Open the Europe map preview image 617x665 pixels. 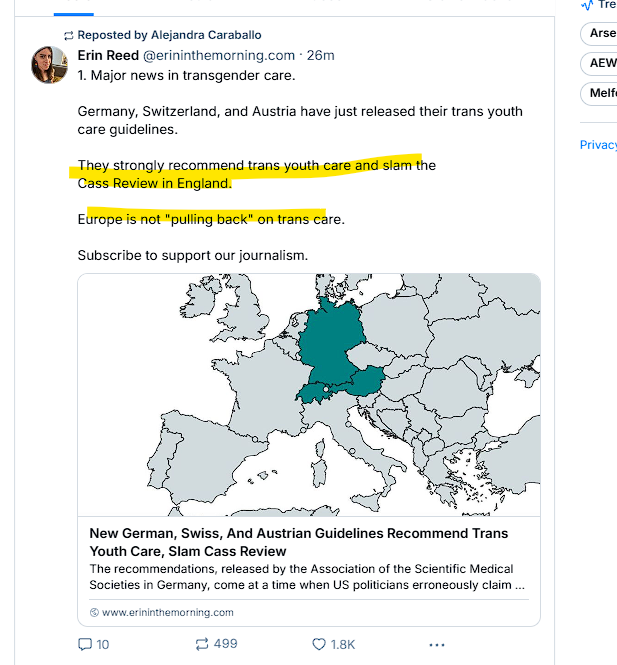point(309,394)
